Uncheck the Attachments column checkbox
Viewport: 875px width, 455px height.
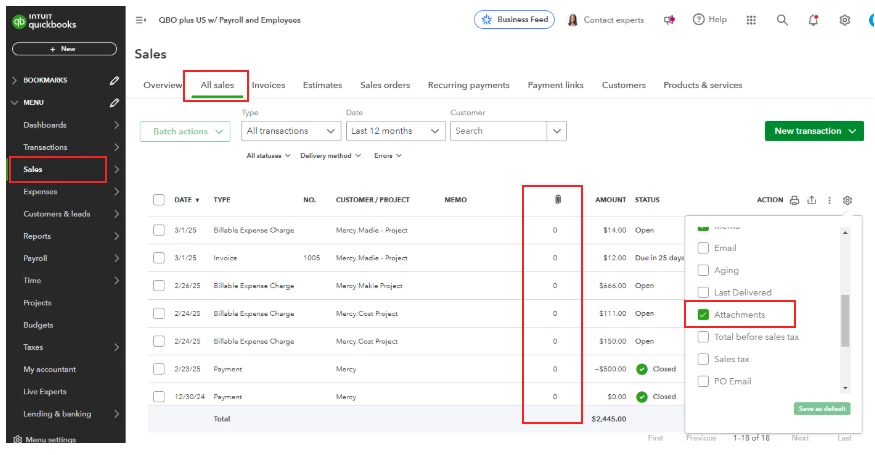703,315
